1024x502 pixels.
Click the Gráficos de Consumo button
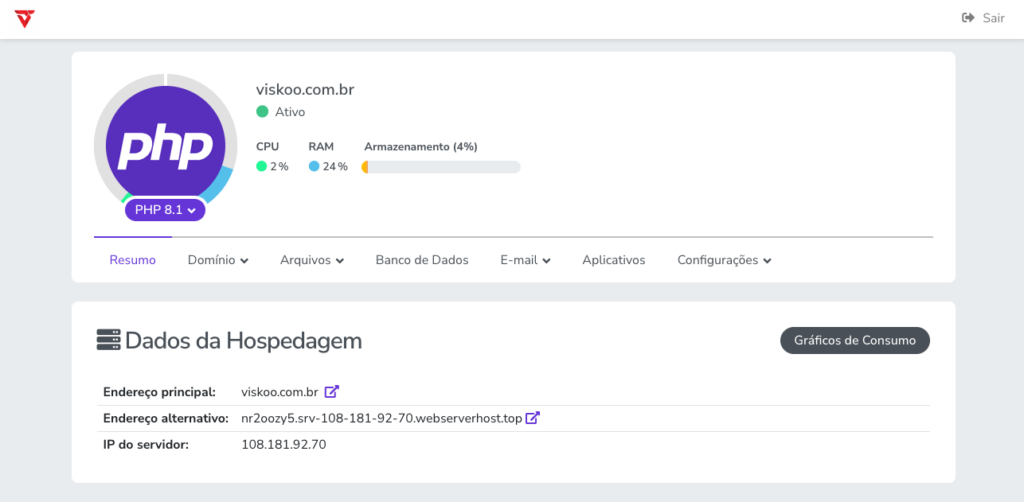coord(855,340)
